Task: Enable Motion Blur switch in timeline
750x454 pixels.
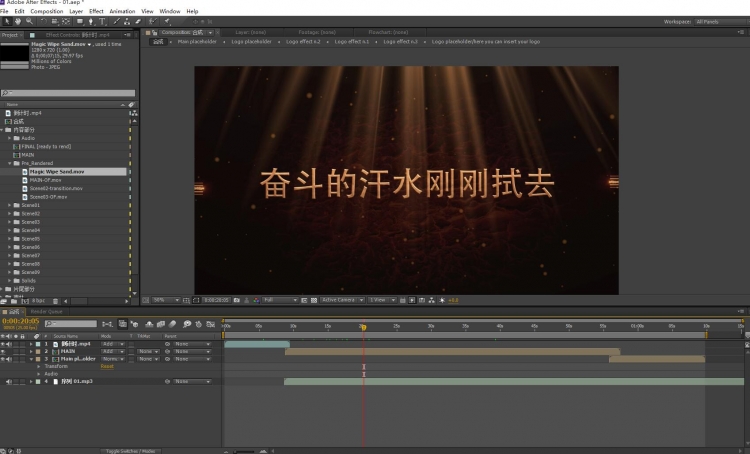Action: 173,324
